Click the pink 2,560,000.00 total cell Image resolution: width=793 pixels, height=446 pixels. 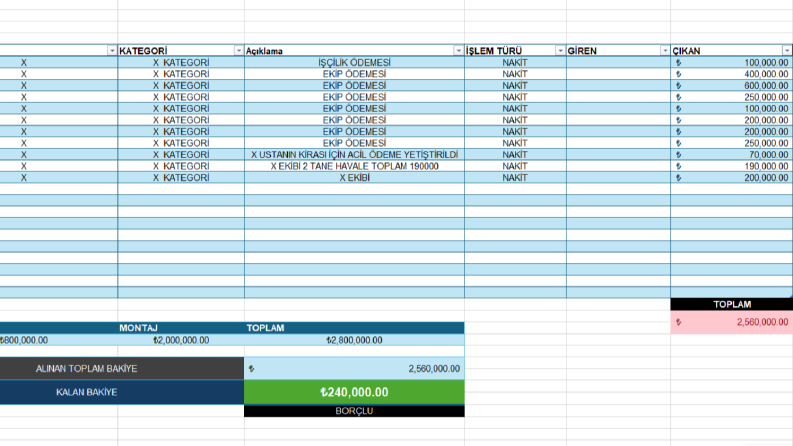(x=732, y=322)
